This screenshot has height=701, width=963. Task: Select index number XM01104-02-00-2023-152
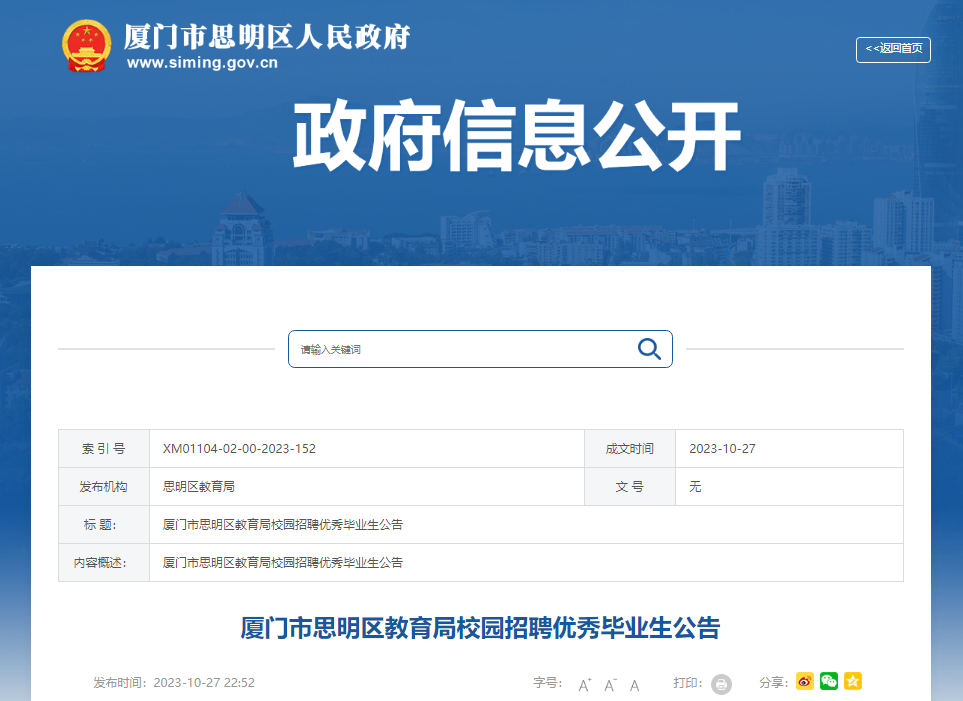239,449
